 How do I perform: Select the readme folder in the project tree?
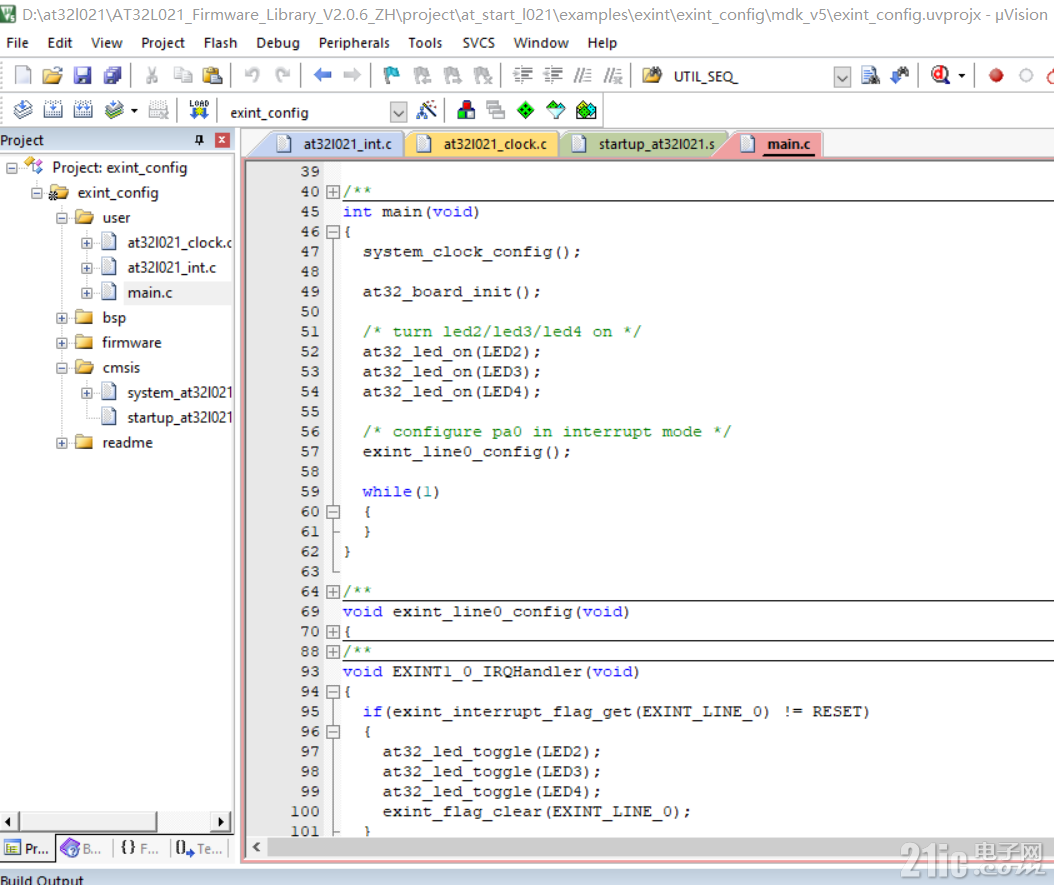[127, 443]
